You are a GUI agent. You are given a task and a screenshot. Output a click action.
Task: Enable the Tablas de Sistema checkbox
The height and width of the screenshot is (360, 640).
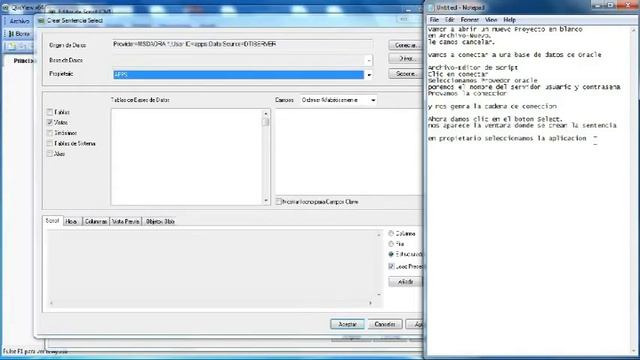50,144
